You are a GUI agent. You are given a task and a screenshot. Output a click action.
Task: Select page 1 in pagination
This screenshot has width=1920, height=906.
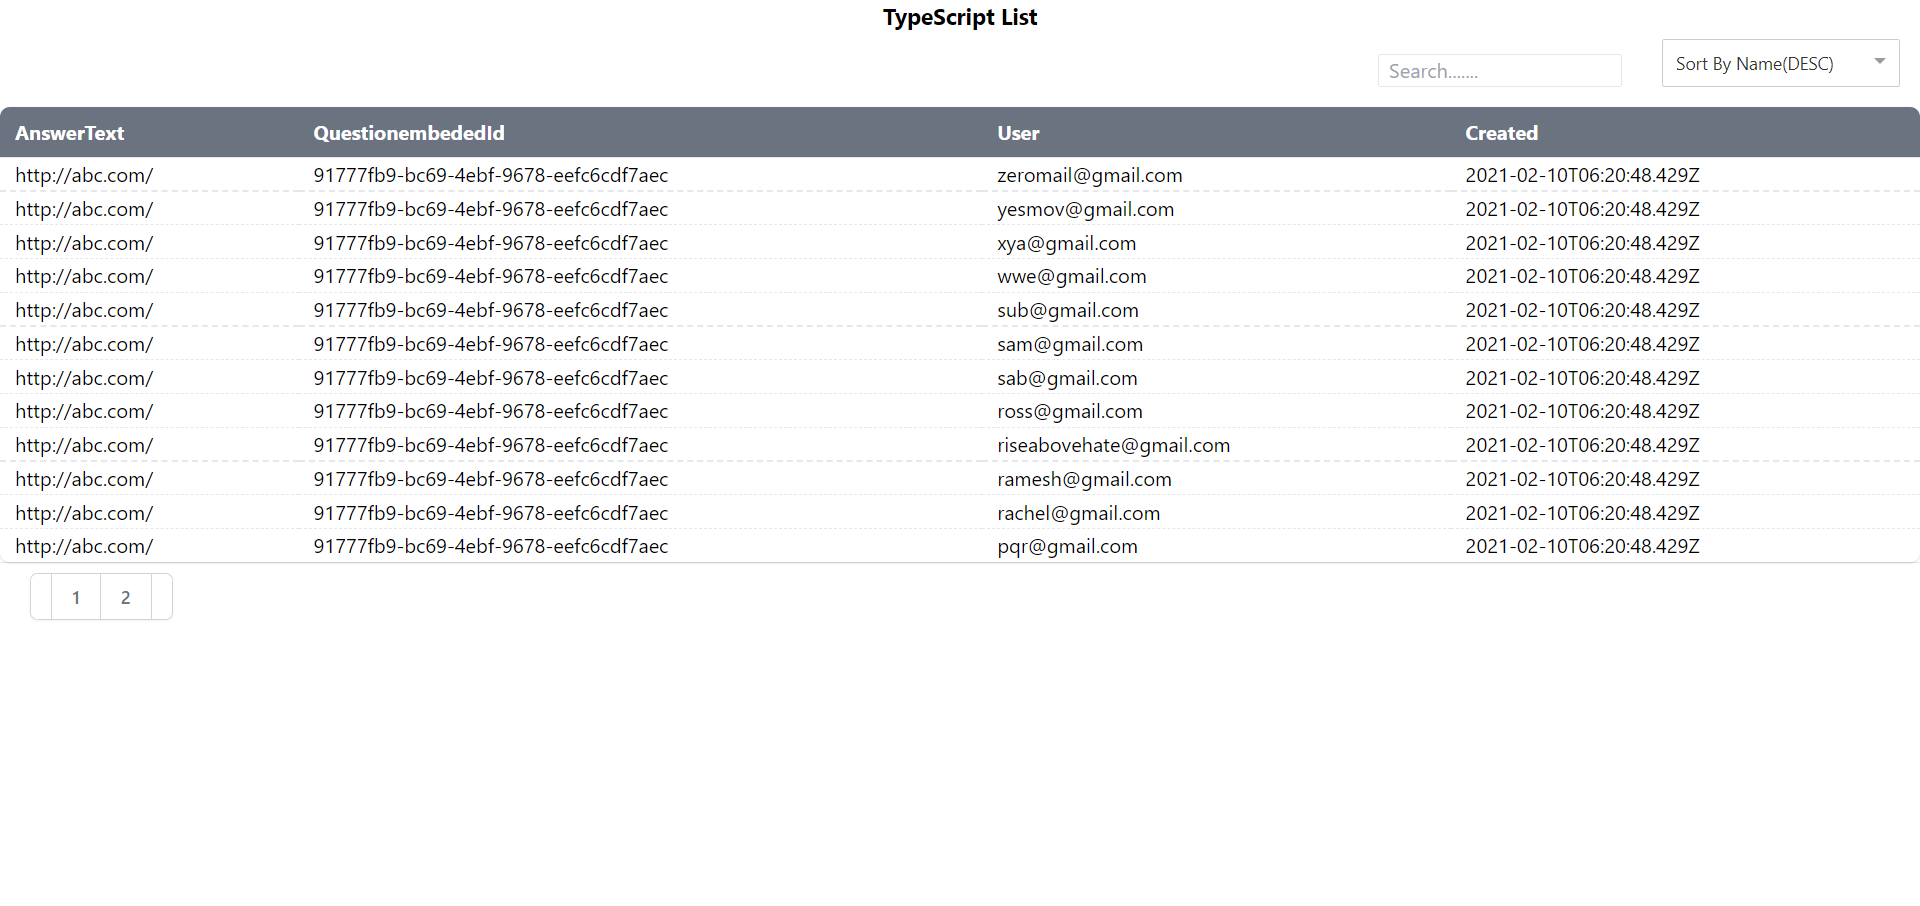click(76, 596)
